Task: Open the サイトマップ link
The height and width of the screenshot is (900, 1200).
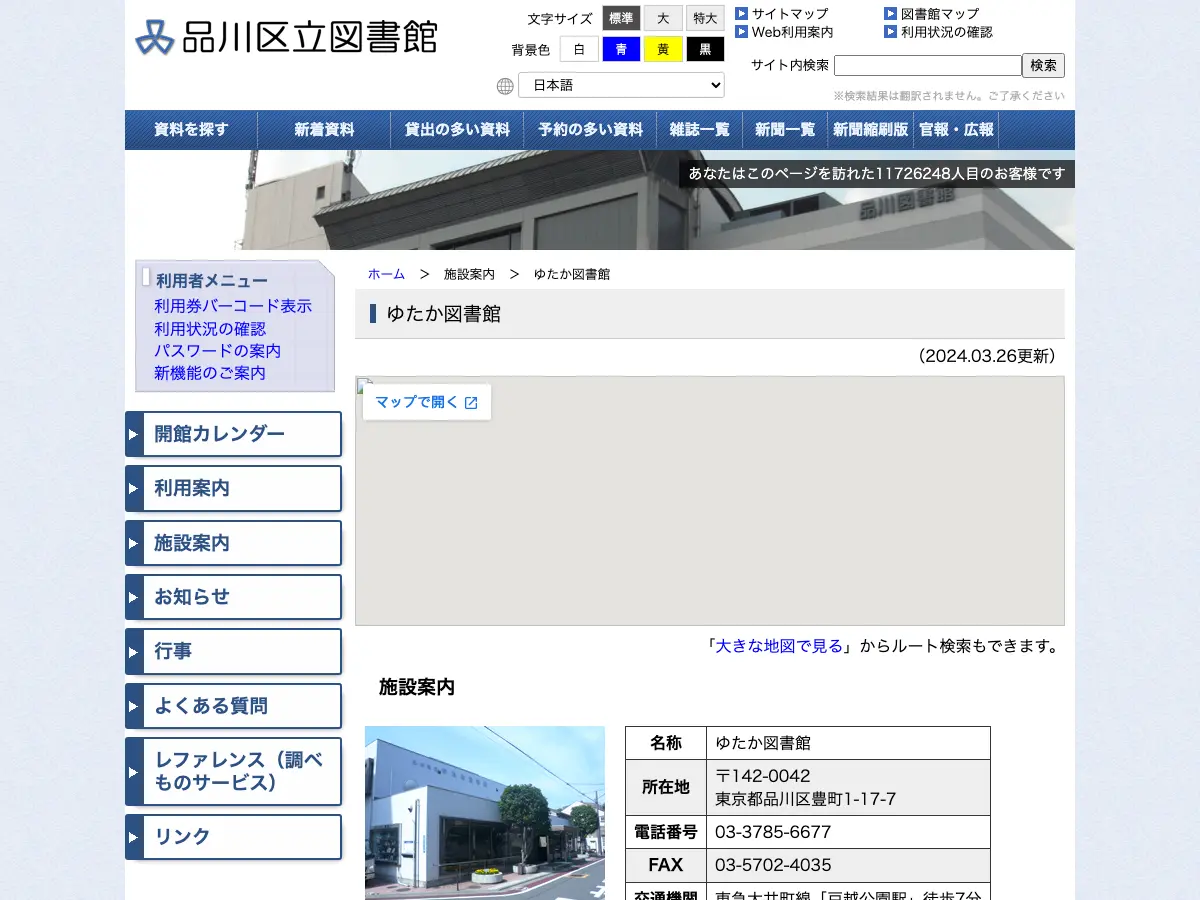Action: [x=790, y=14]
